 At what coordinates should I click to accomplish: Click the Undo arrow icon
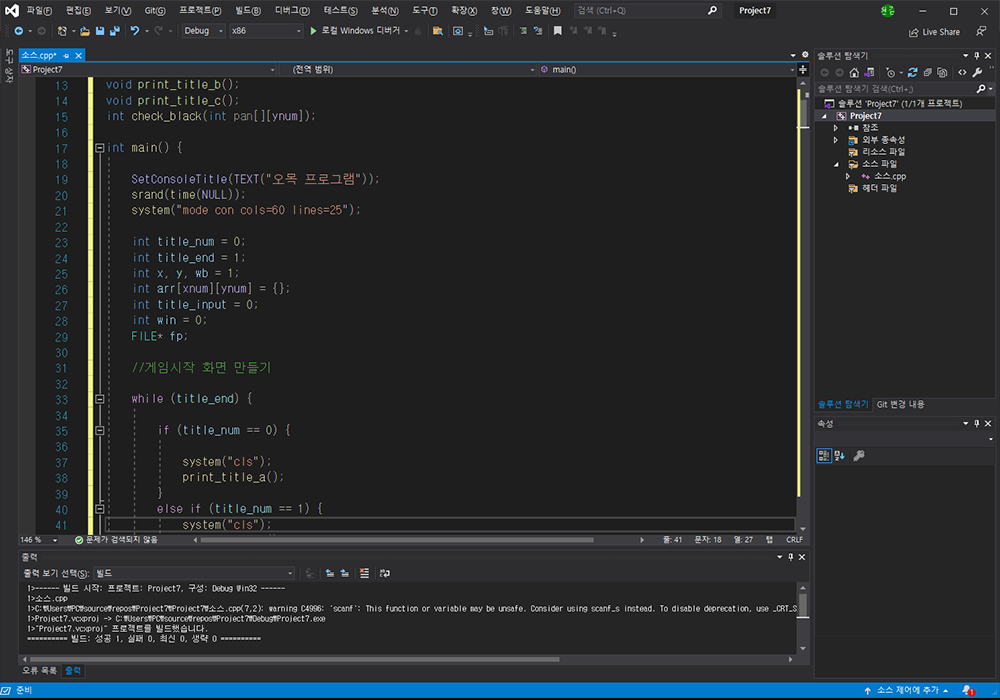point(135,31)
